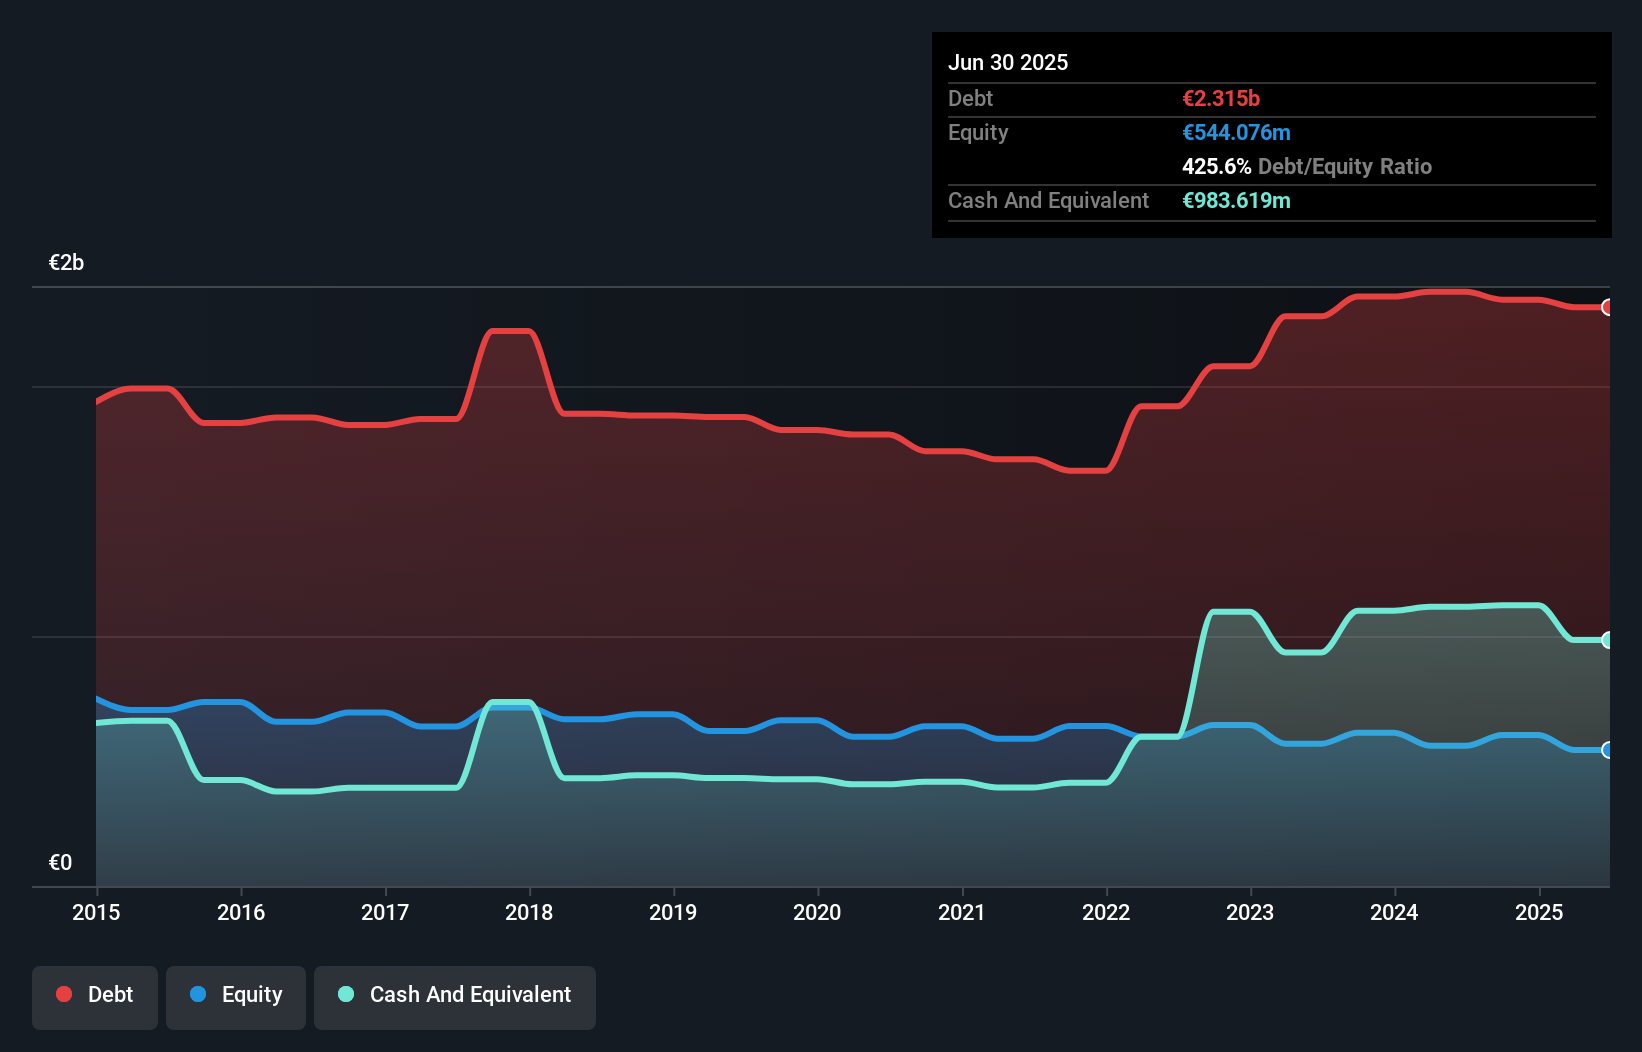Click the €544.076m Equity figure
Screen dimensions: 1642x1052
(x=1235, y=132)
